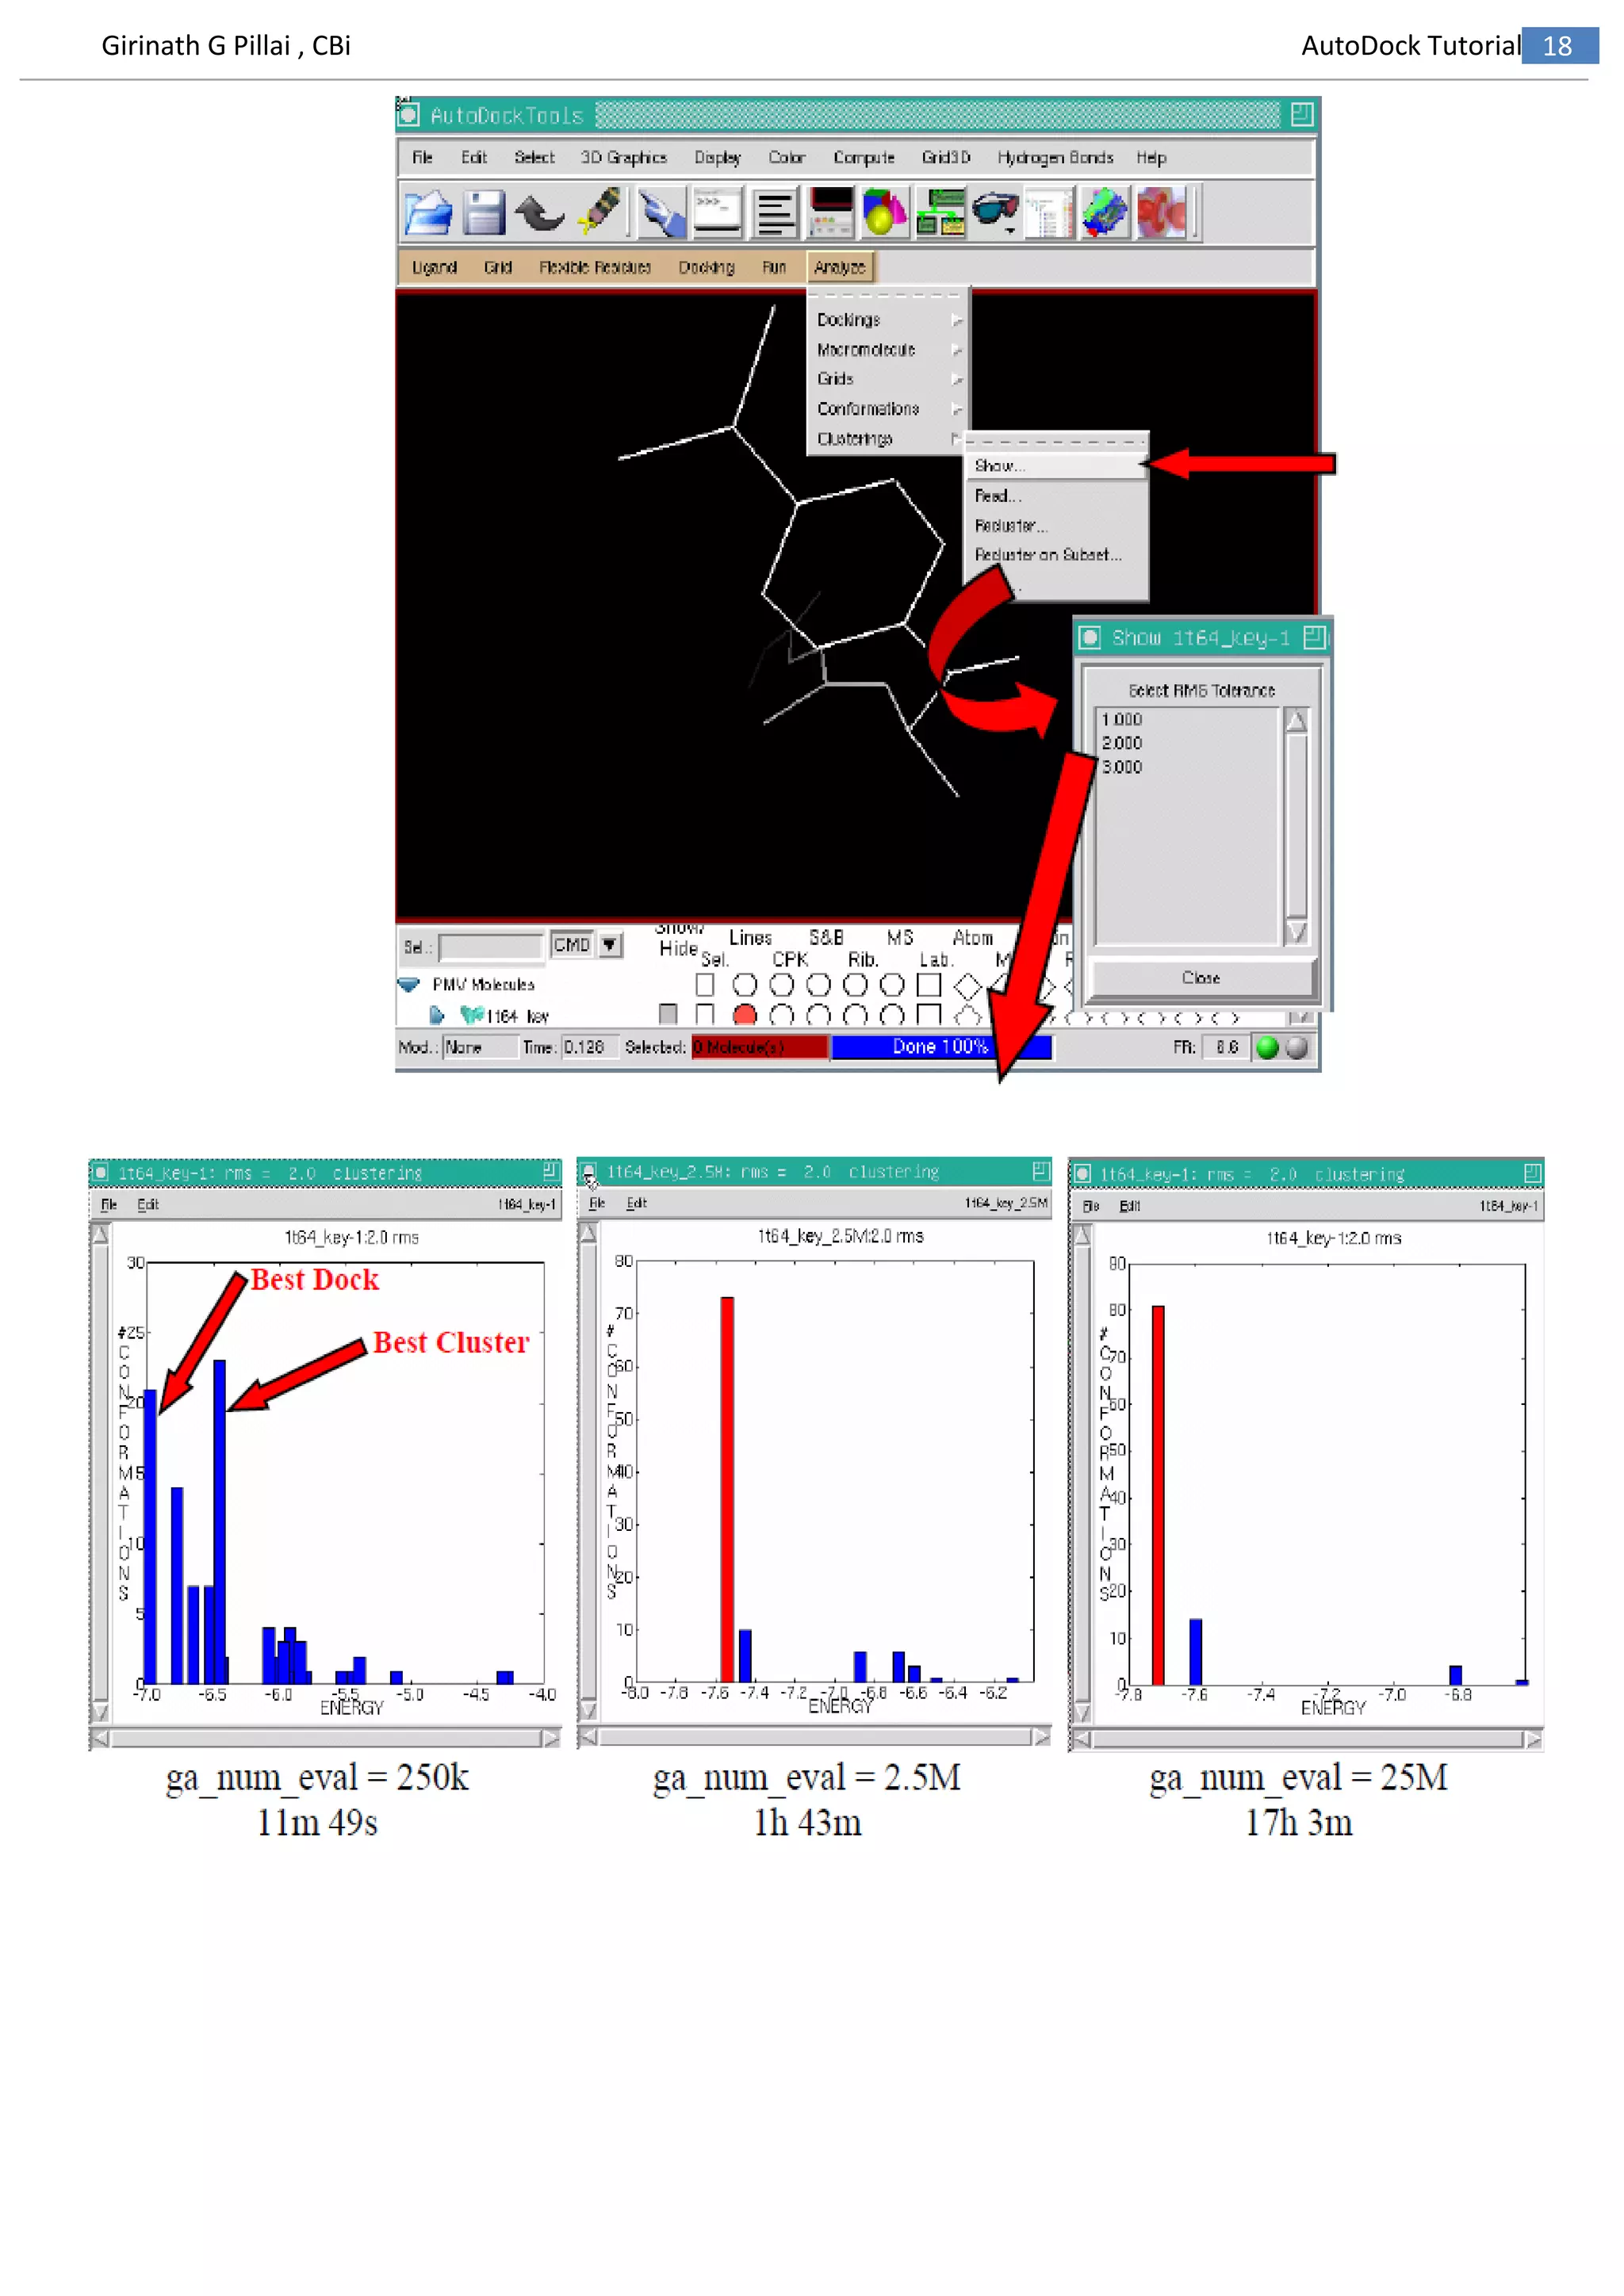
Task: Click the floppy disk save icon
Action: click(x=484, y=213)
